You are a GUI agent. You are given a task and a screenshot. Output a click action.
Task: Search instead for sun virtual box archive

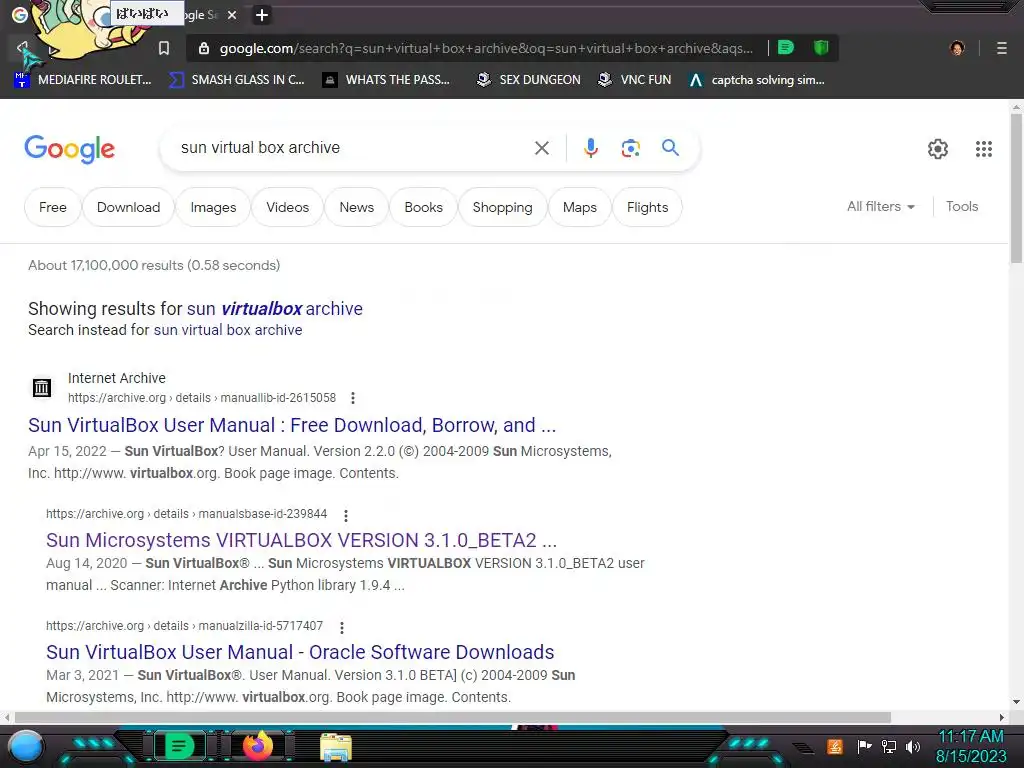tap(228, 330)
